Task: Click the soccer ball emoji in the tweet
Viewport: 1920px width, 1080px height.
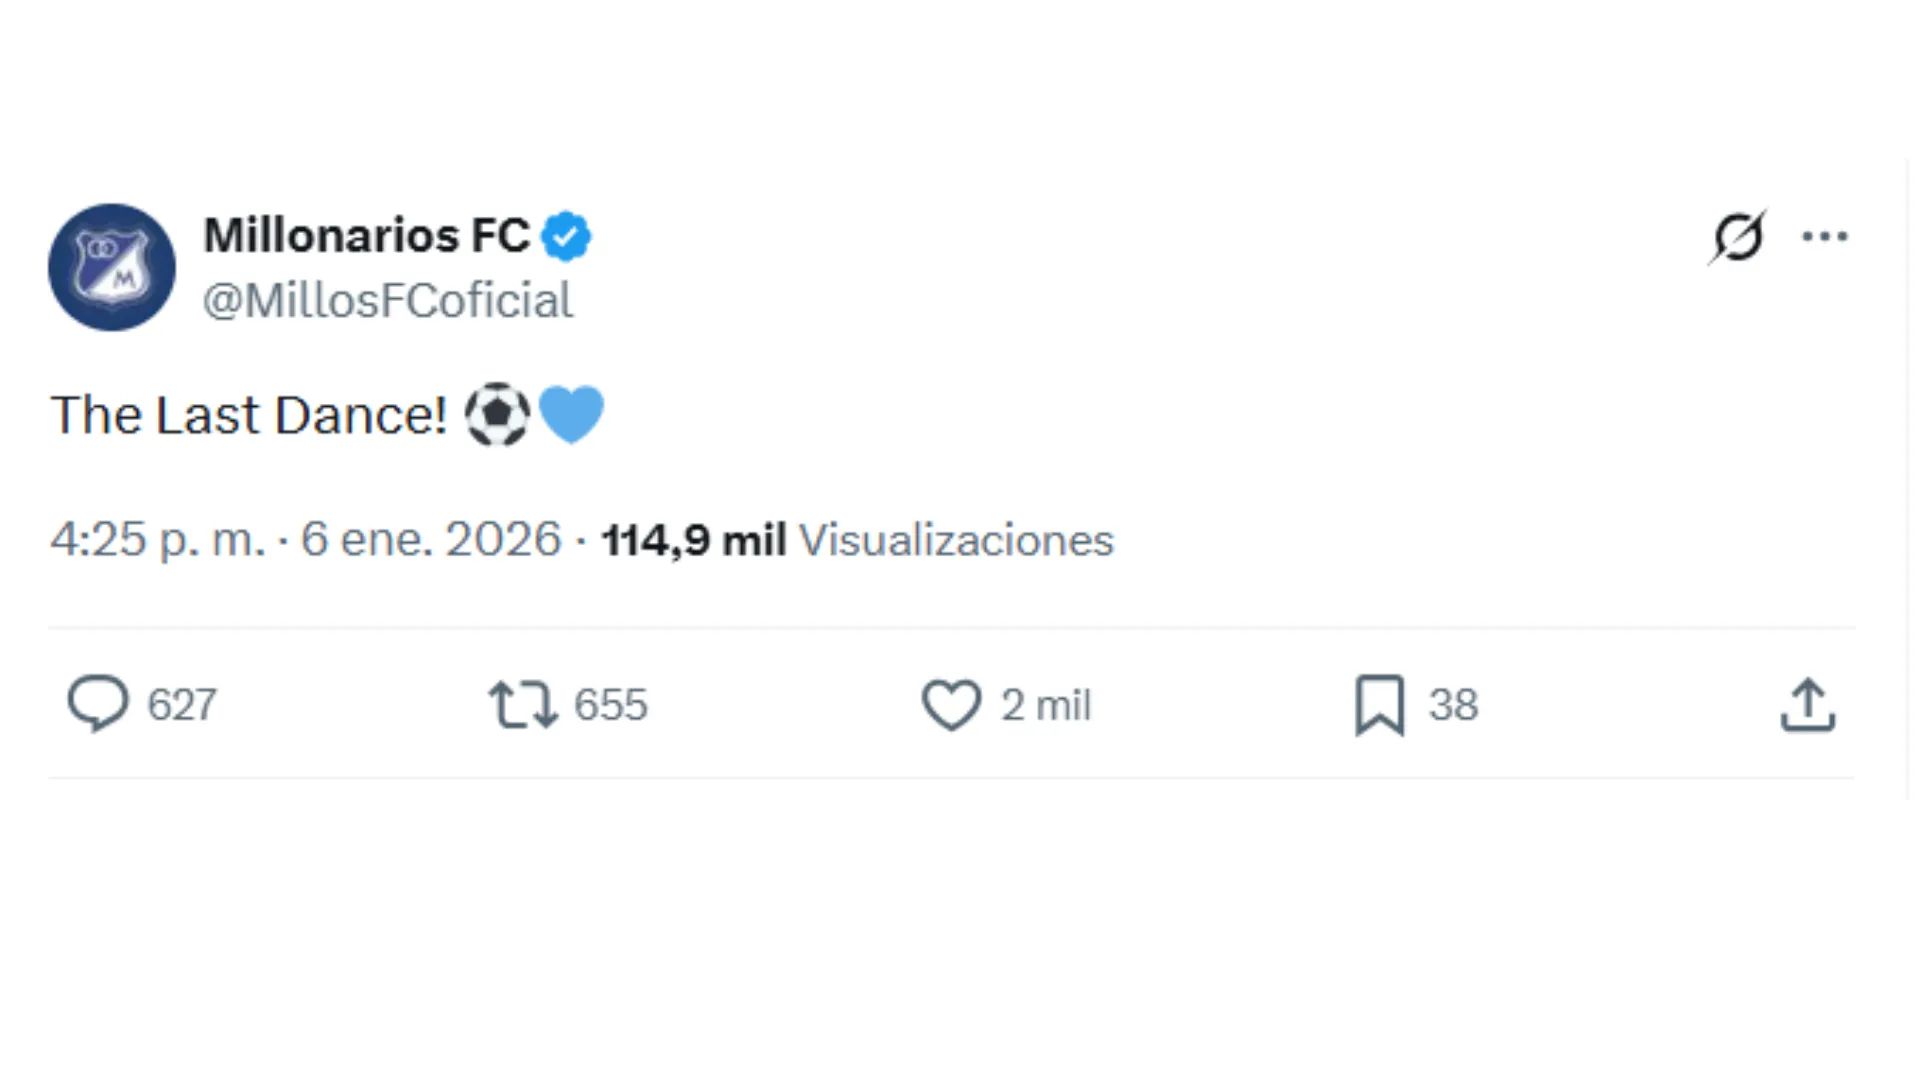Action: pyautogui.click(x=497, y=414)
